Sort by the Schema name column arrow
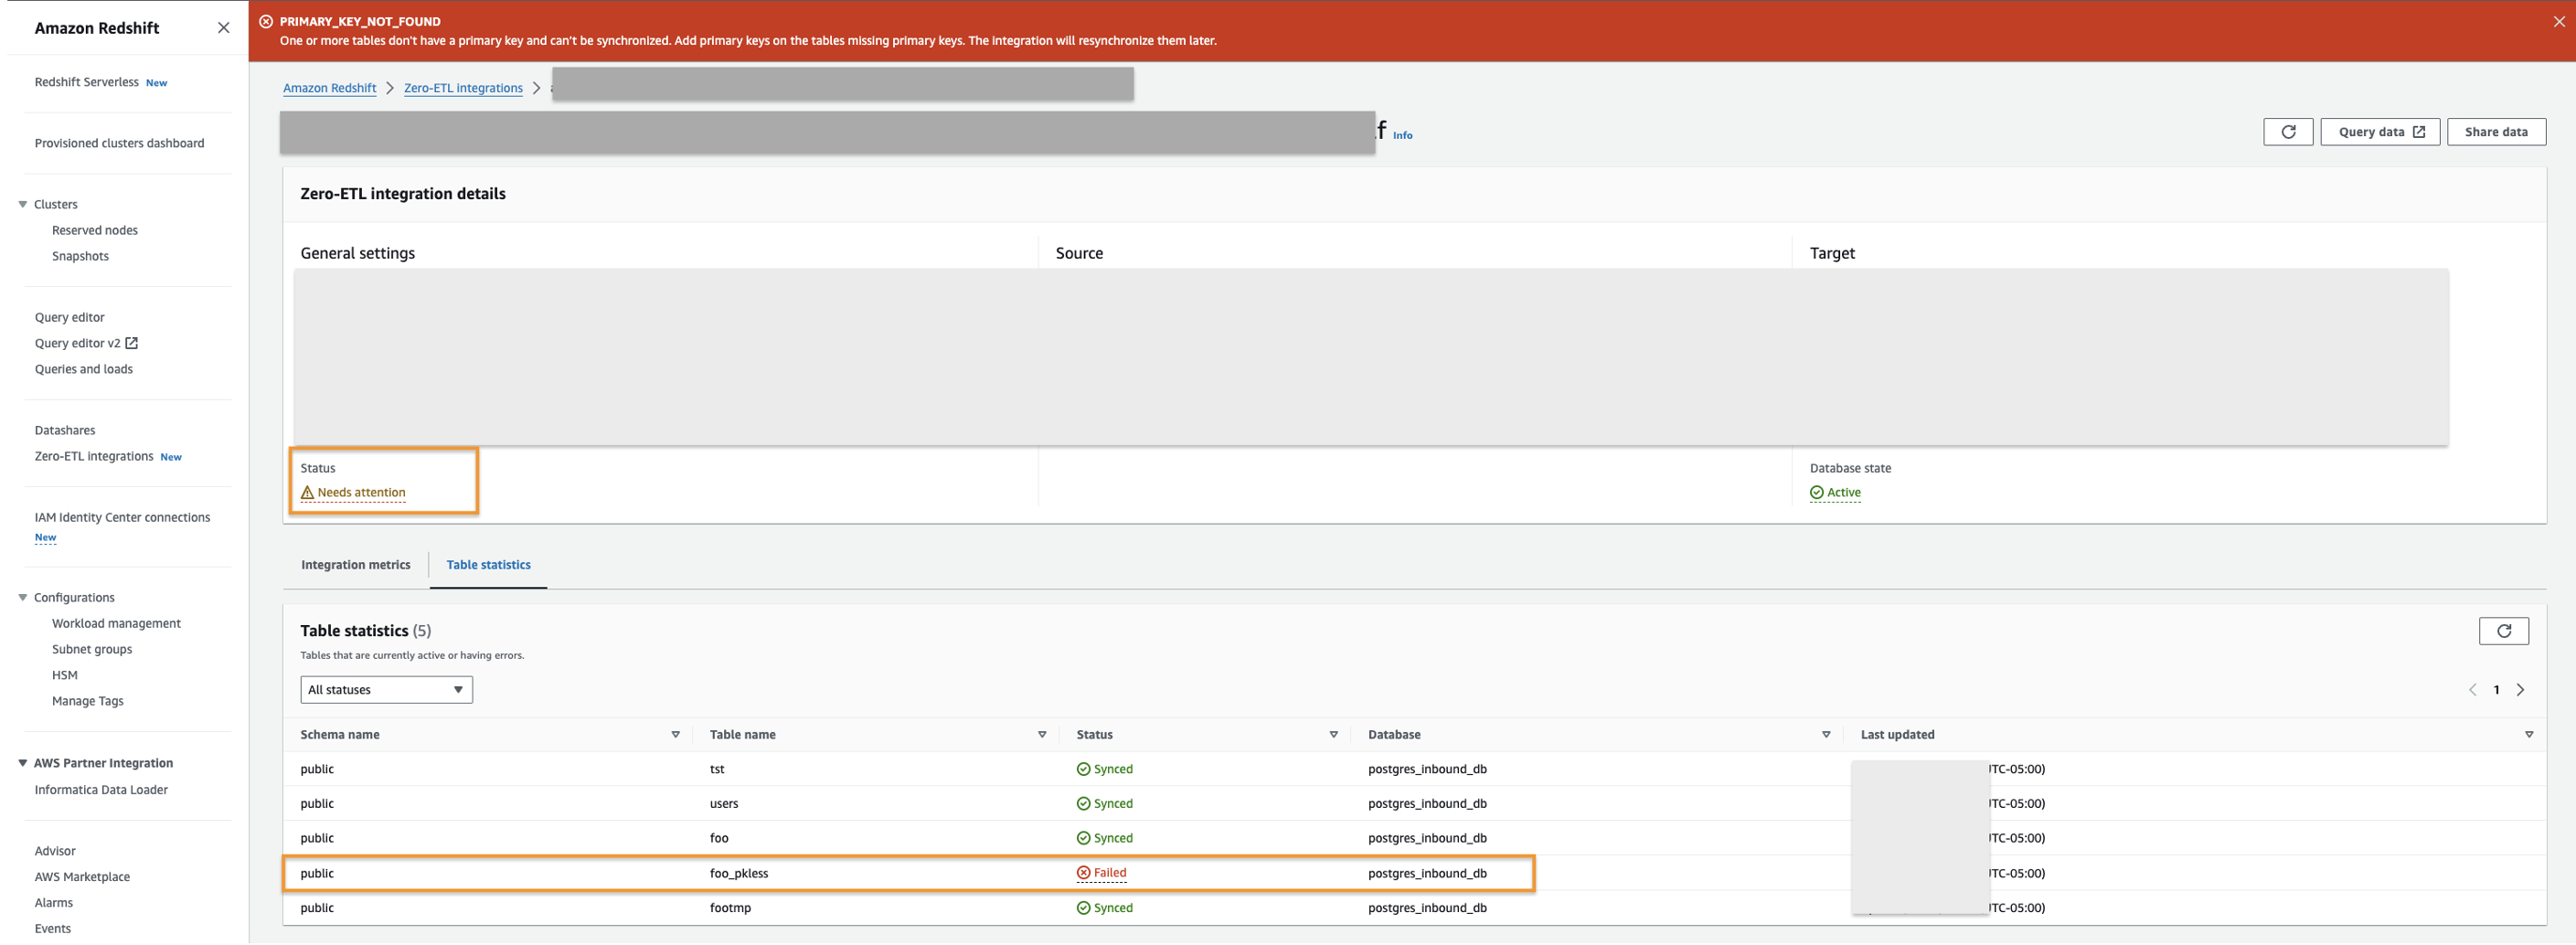This screenshot has height=945, width=2576. (x=676, y=735)
